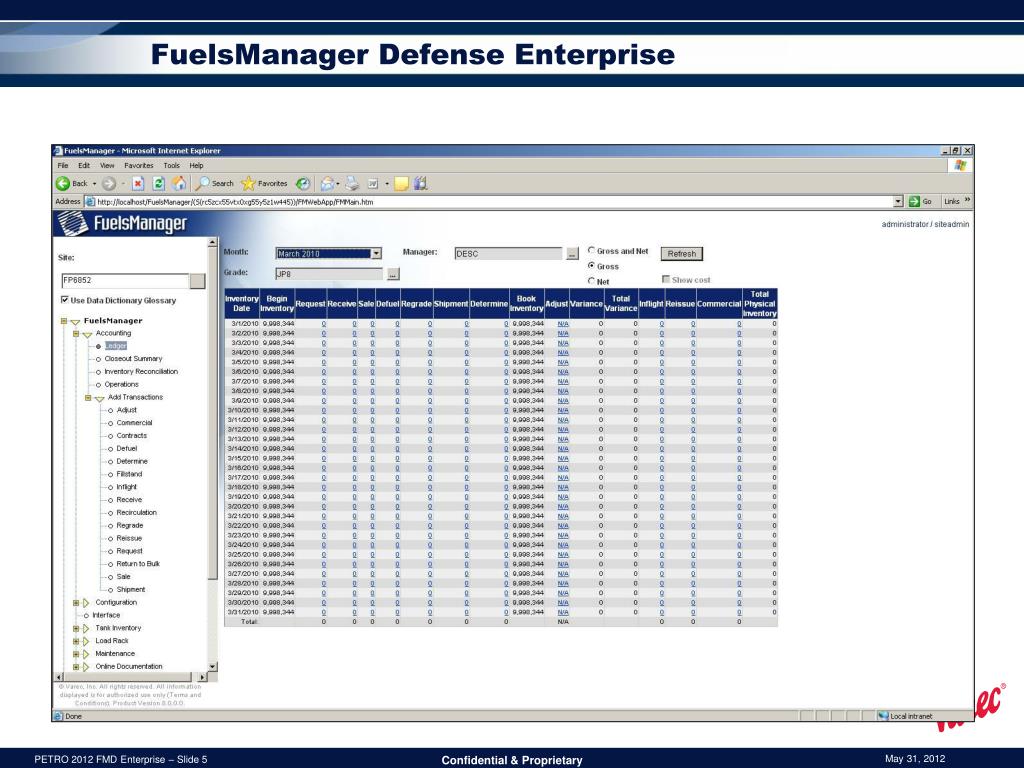Select the Net radio option
Screen dimensions: 1024x768
coord(591,281)
